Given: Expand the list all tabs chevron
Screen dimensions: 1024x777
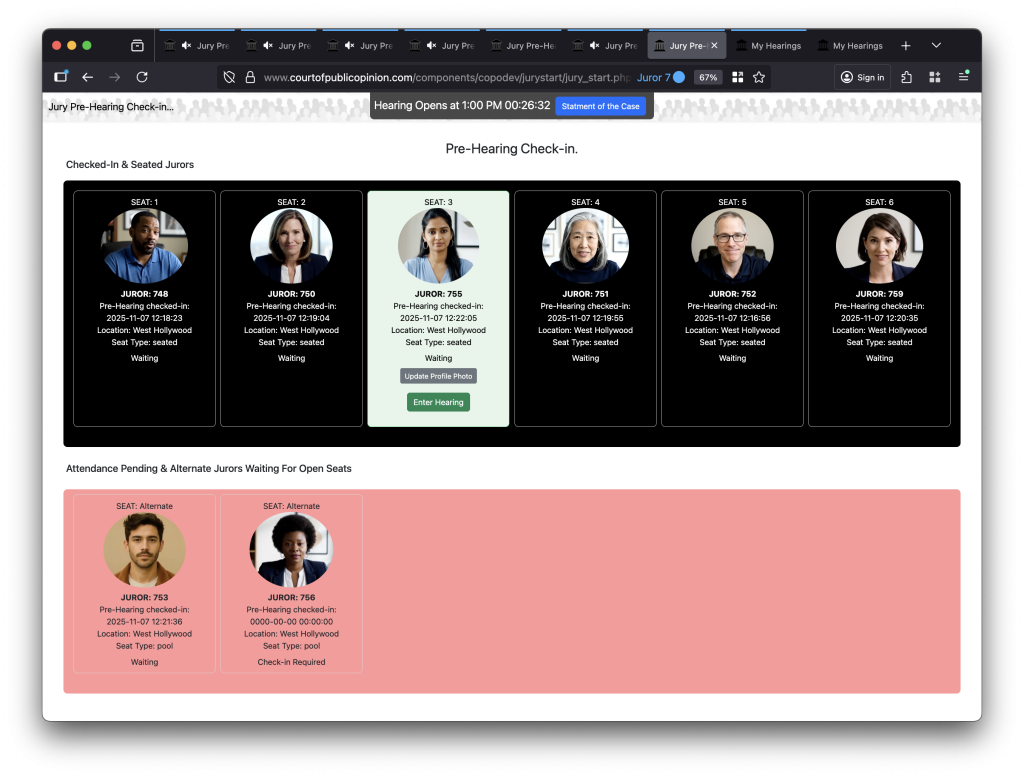Looking at the screenshot, I should pyautogui.click(x=936, y=46).
